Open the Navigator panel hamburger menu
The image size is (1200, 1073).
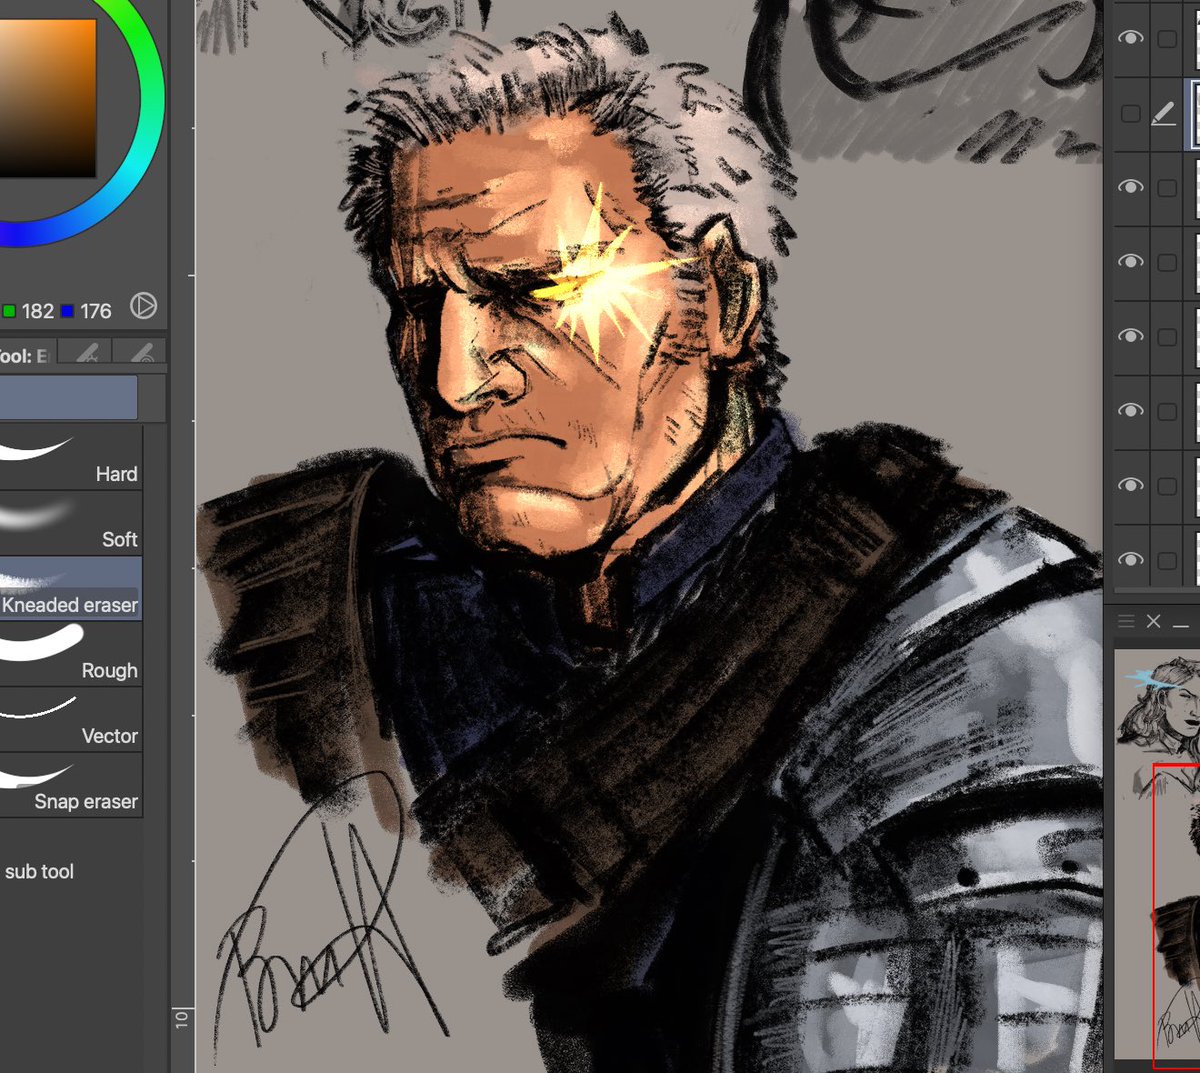1126,621
